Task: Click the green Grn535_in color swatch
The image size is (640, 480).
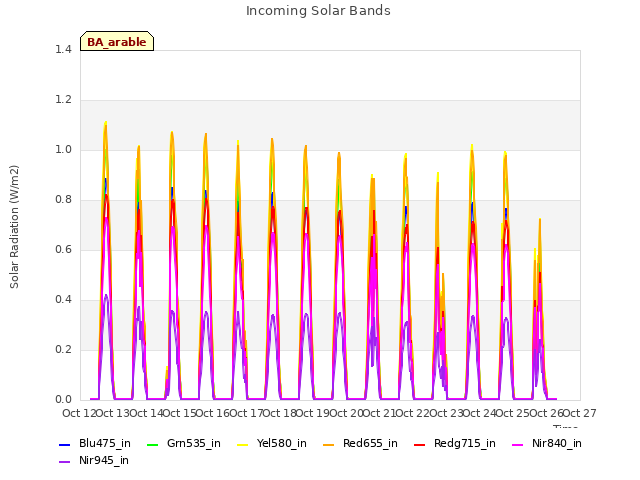Action: pyautogui.click(x=152, y=444)
